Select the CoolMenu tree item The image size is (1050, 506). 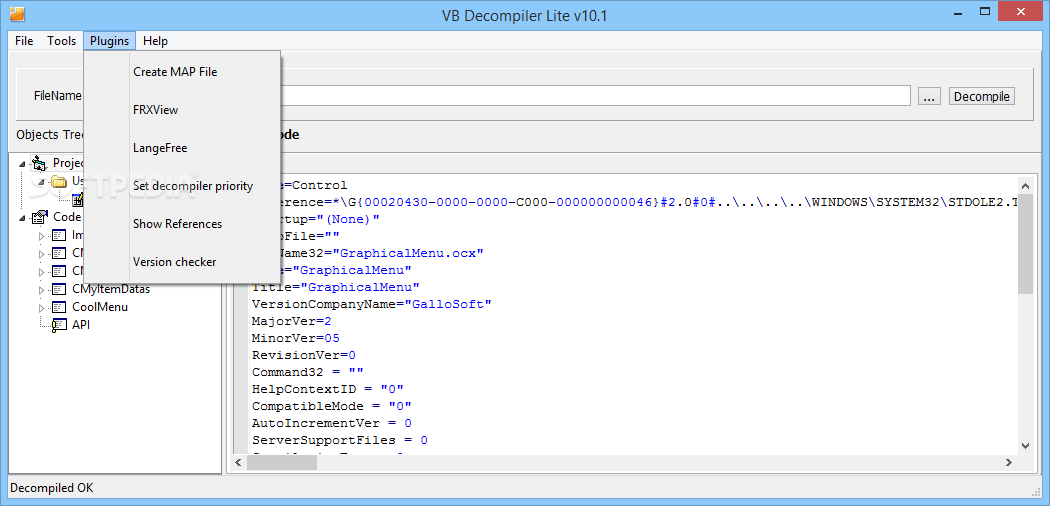click(x=100, y=307)
